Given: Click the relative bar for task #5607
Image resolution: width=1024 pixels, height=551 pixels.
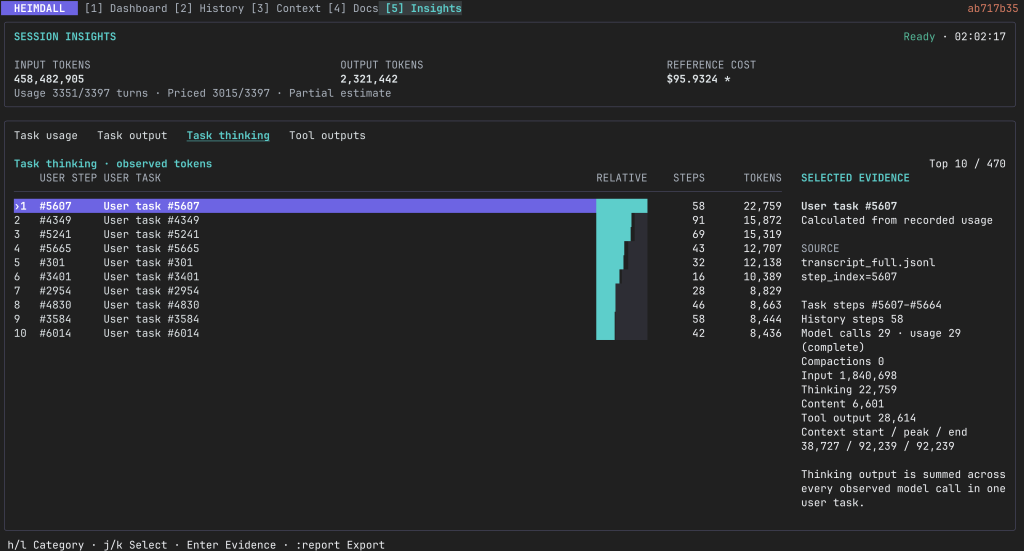Looking at the screenshot, I should (x=622, y=206).
